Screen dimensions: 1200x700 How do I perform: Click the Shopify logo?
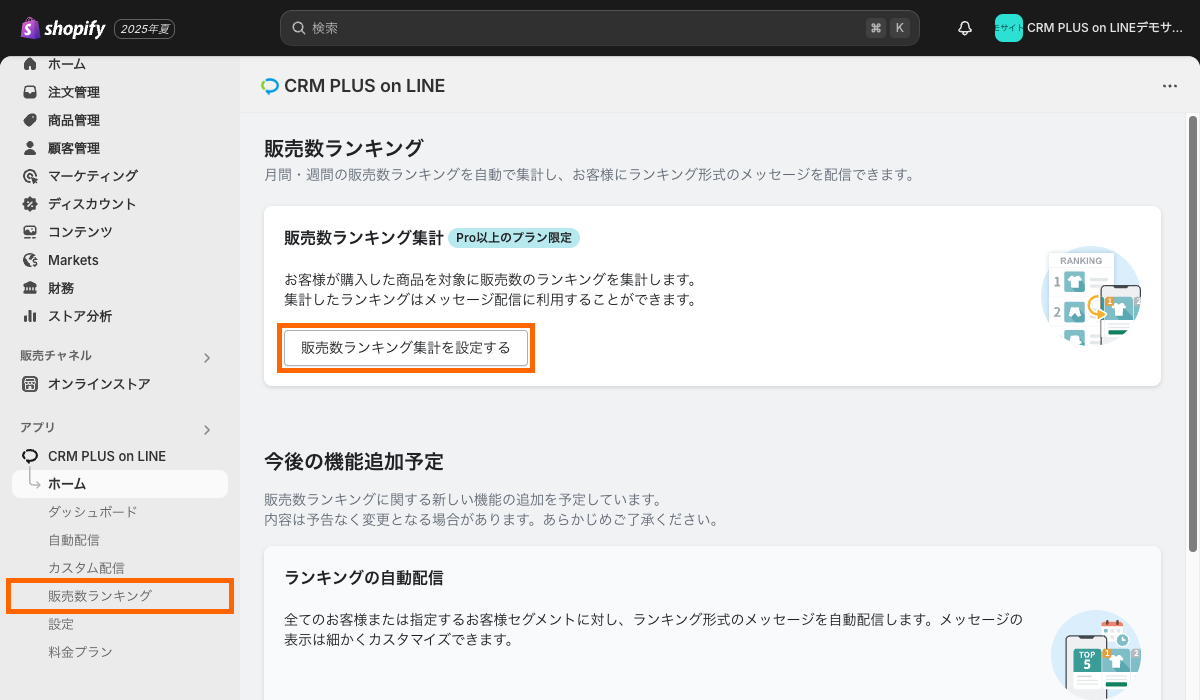pos(62,28)
